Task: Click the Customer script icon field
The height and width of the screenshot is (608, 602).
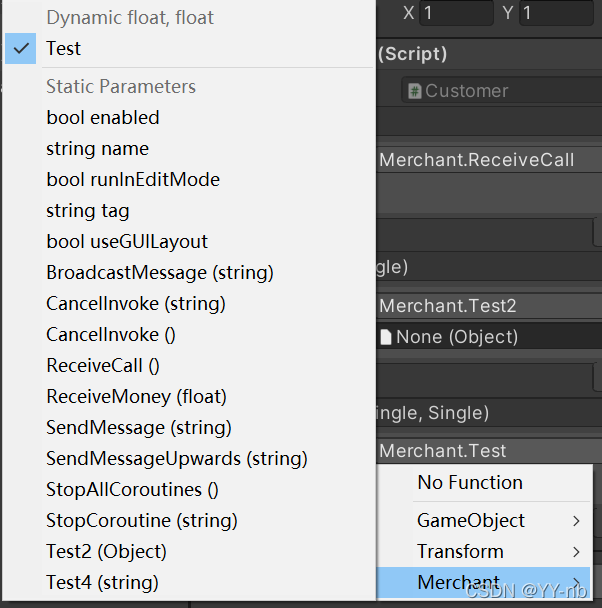Action: coord(414,91)
